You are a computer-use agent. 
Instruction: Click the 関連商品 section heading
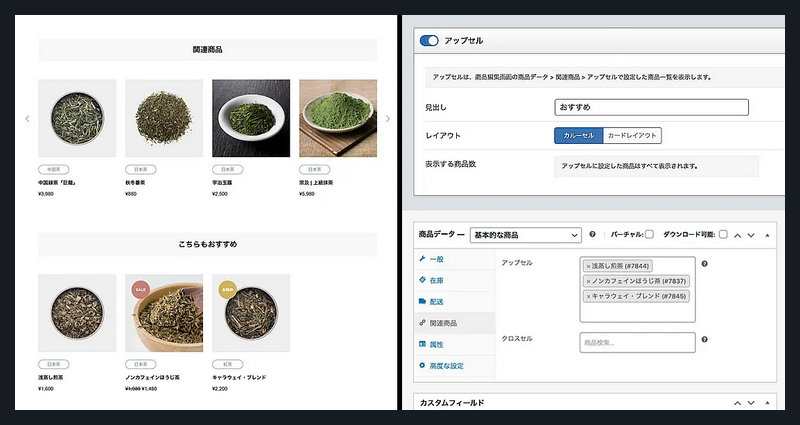pos(208,50)
